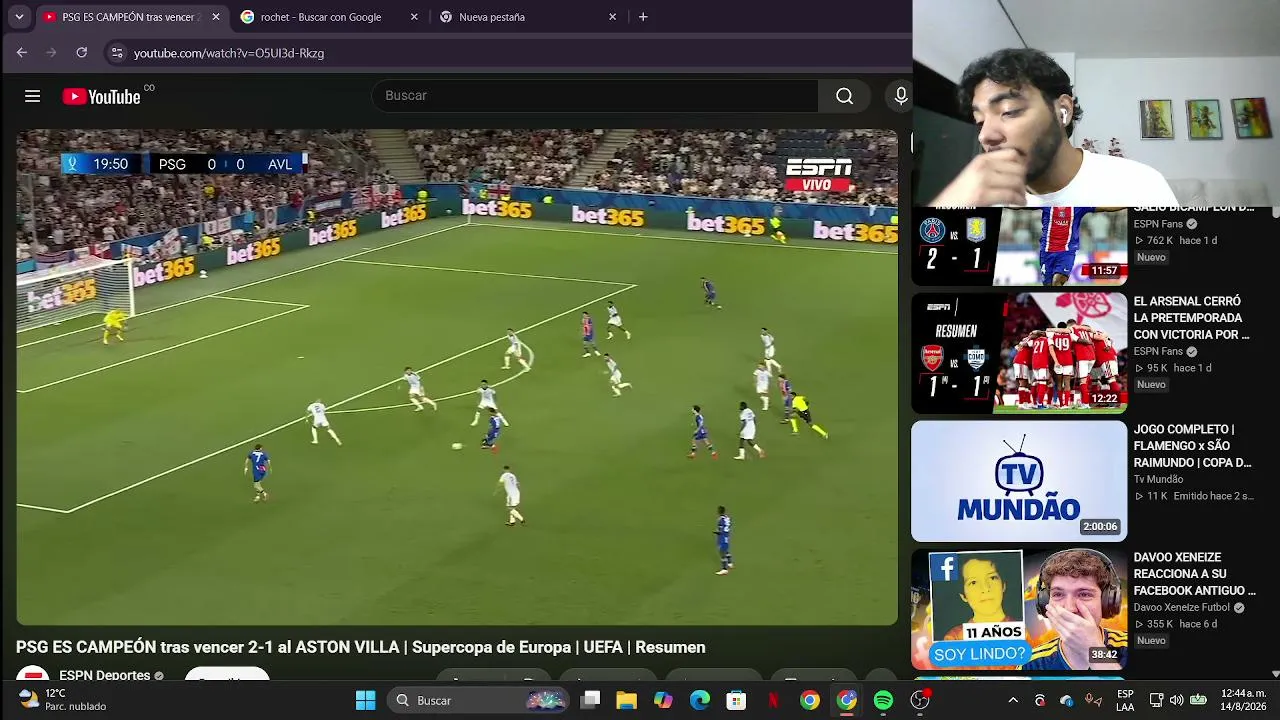1280x720 pixels.
Task: Open the PSG 2-1 highlights thumbnail
Action: click(1019, 246)
